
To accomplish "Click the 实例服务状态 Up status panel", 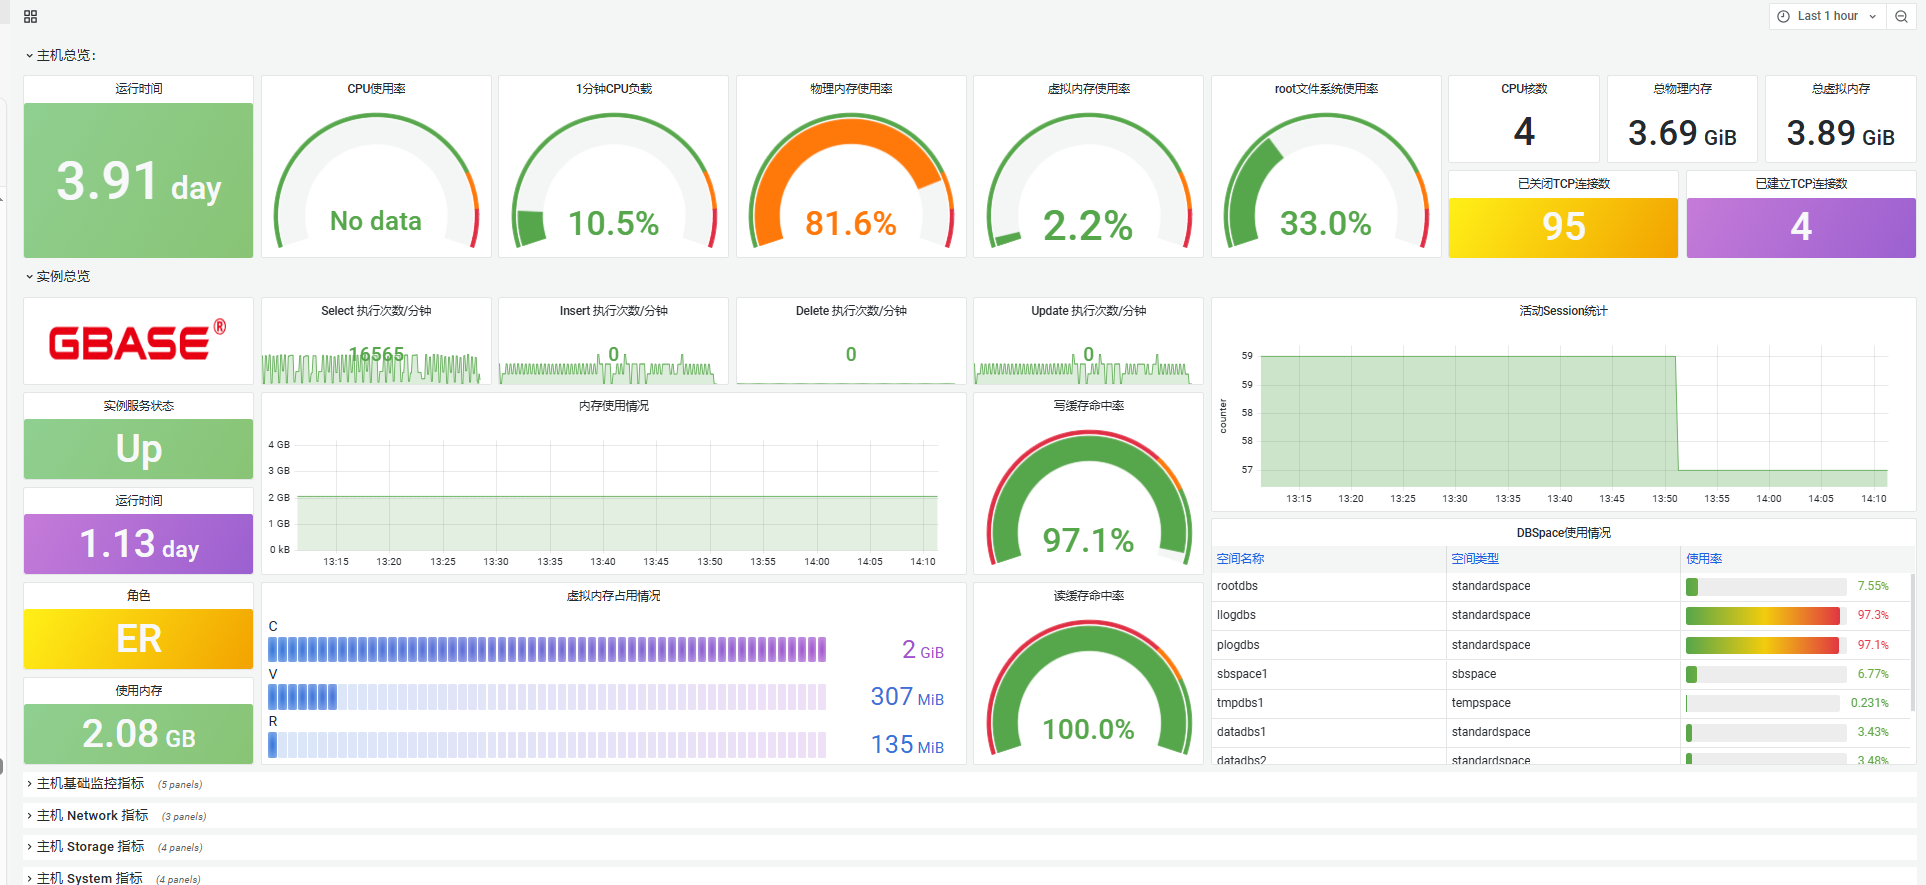I will [x=138, y=449].
